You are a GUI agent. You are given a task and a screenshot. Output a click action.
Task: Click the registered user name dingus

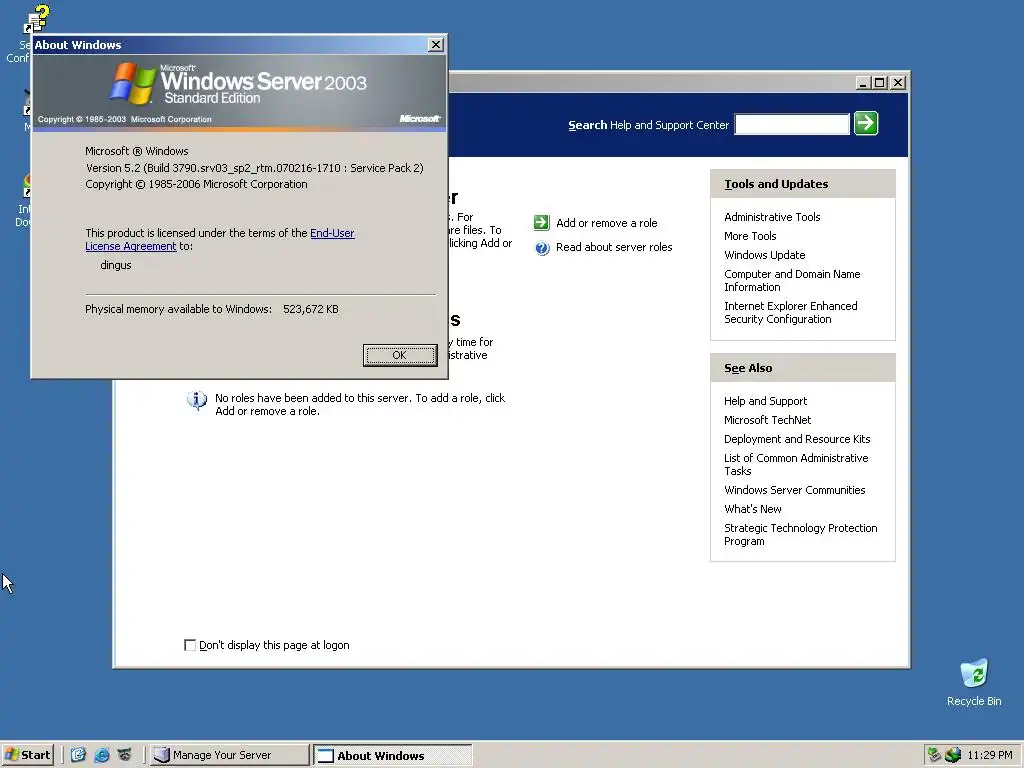(116, 265)
